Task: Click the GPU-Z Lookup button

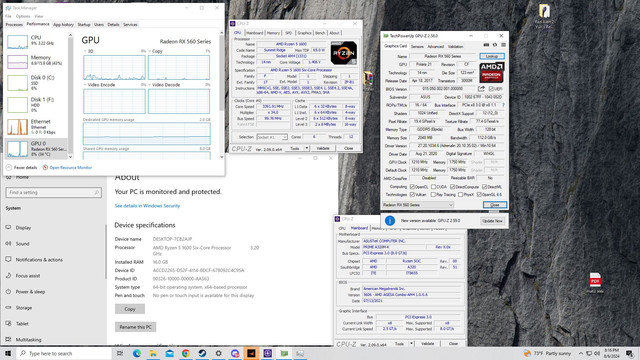Action: pos(492,56)
